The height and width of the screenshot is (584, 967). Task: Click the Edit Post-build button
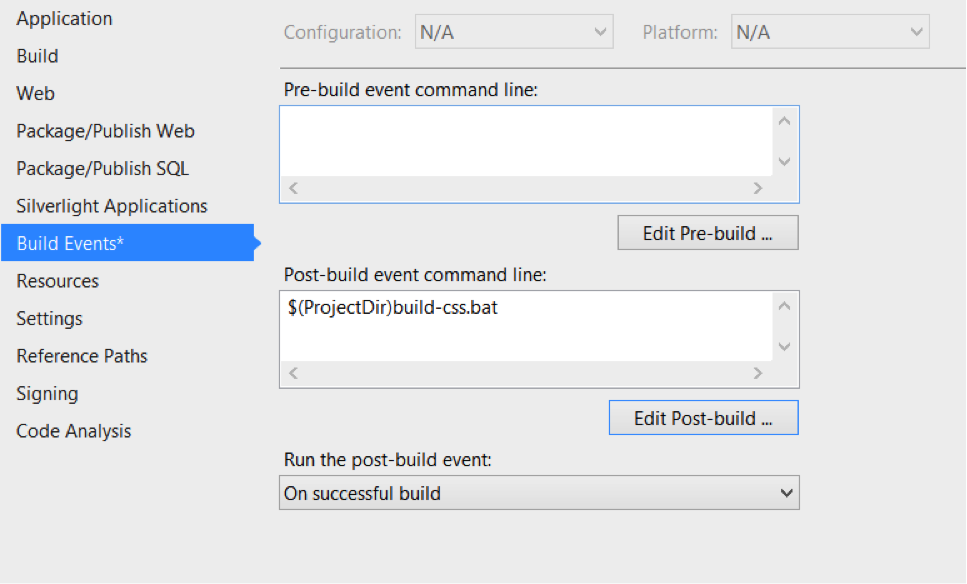703,418
